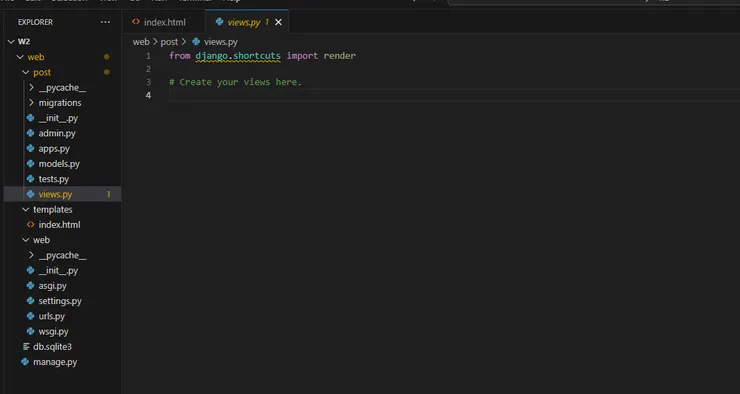Switch to the index.html tab
This screenshot has width=740, height=394.
pos(165,22)
